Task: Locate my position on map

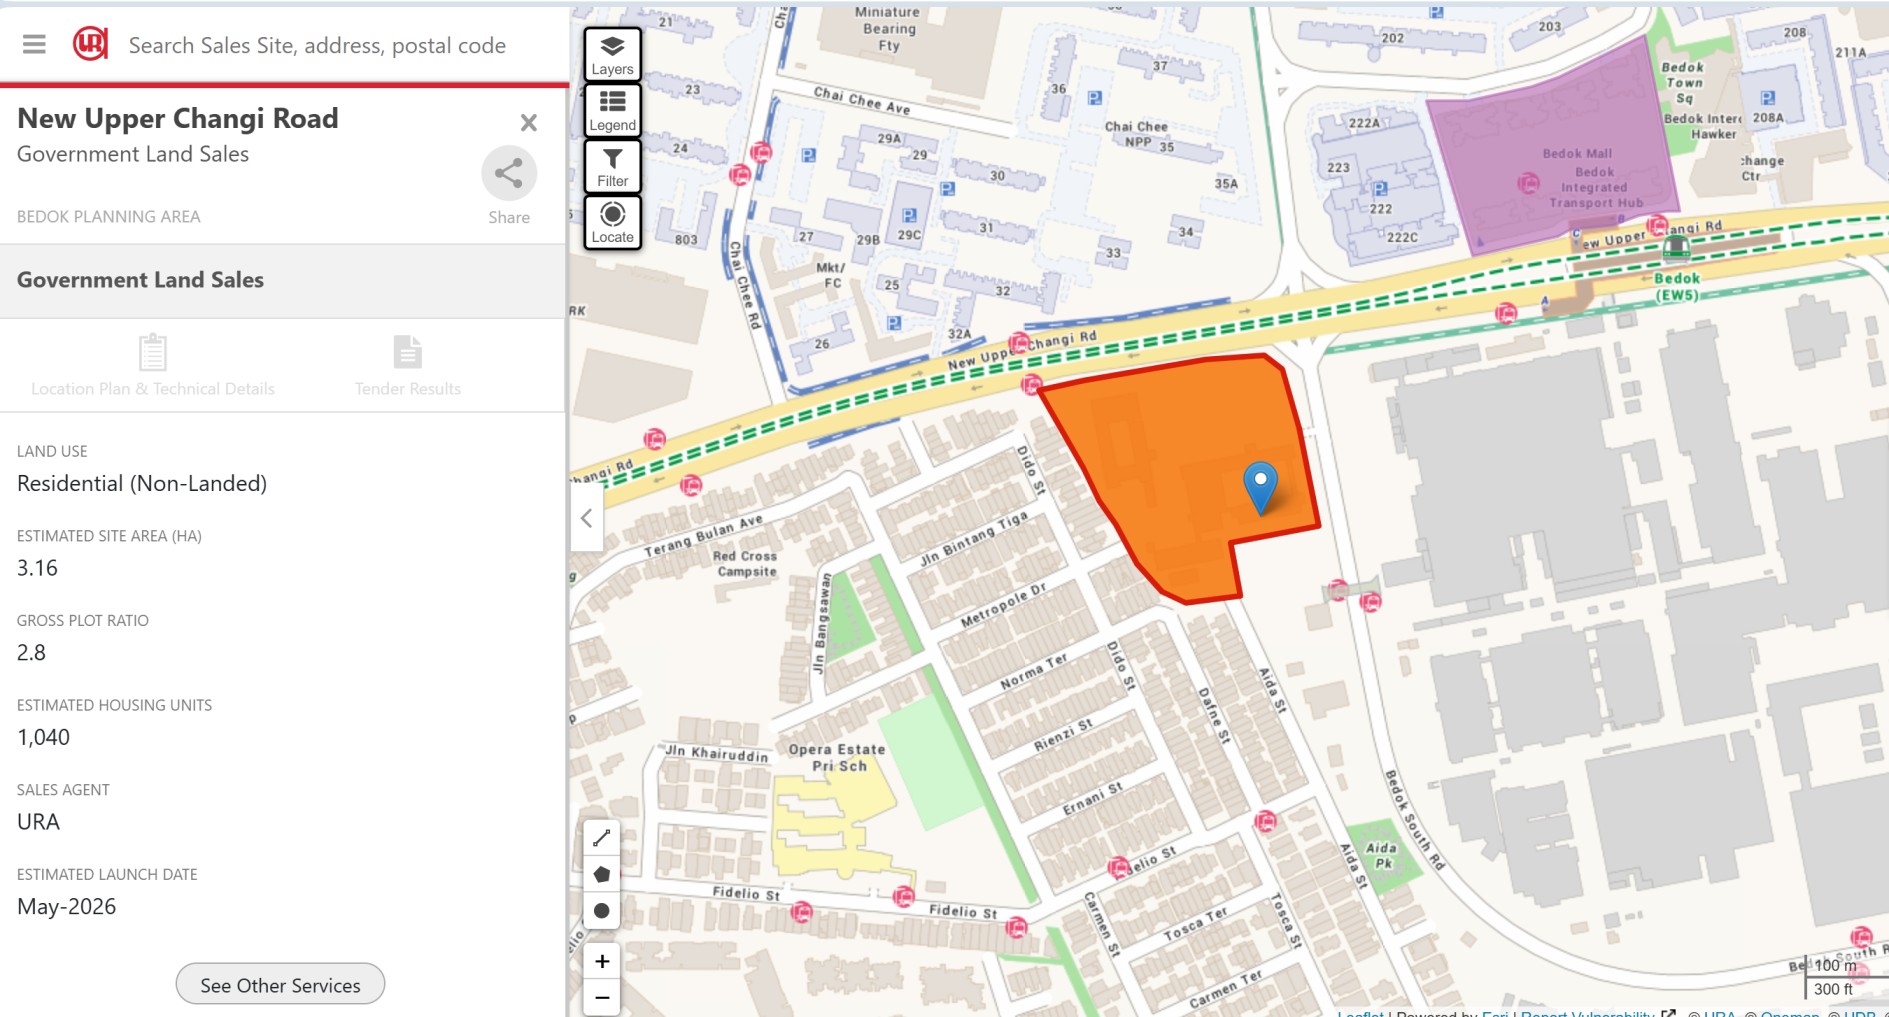Action: coord(612,222)
